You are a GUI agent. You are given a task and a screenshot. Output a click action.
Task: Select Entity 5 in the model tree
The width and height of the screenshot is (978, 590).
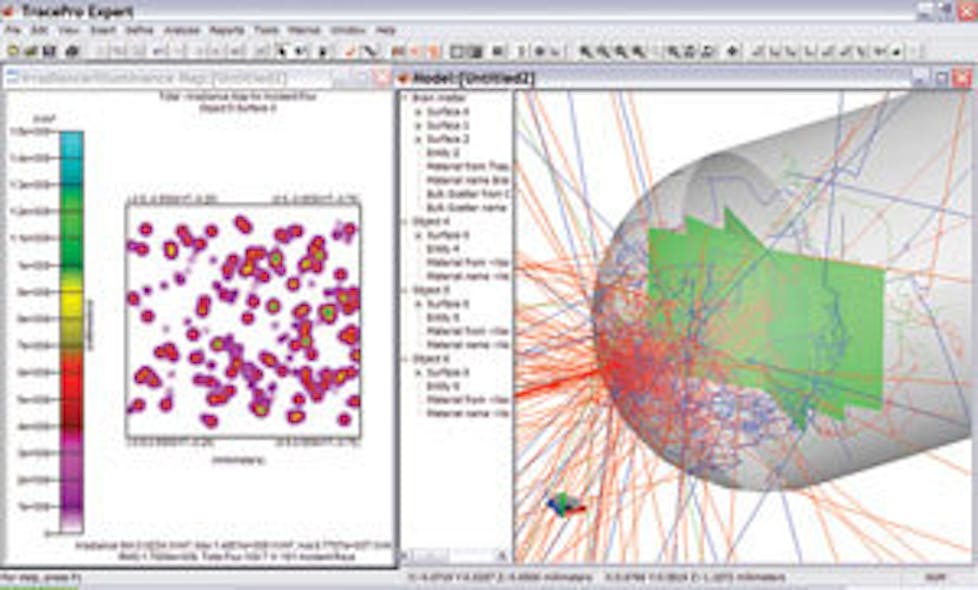pyautogui.click(x=443, y=317)
